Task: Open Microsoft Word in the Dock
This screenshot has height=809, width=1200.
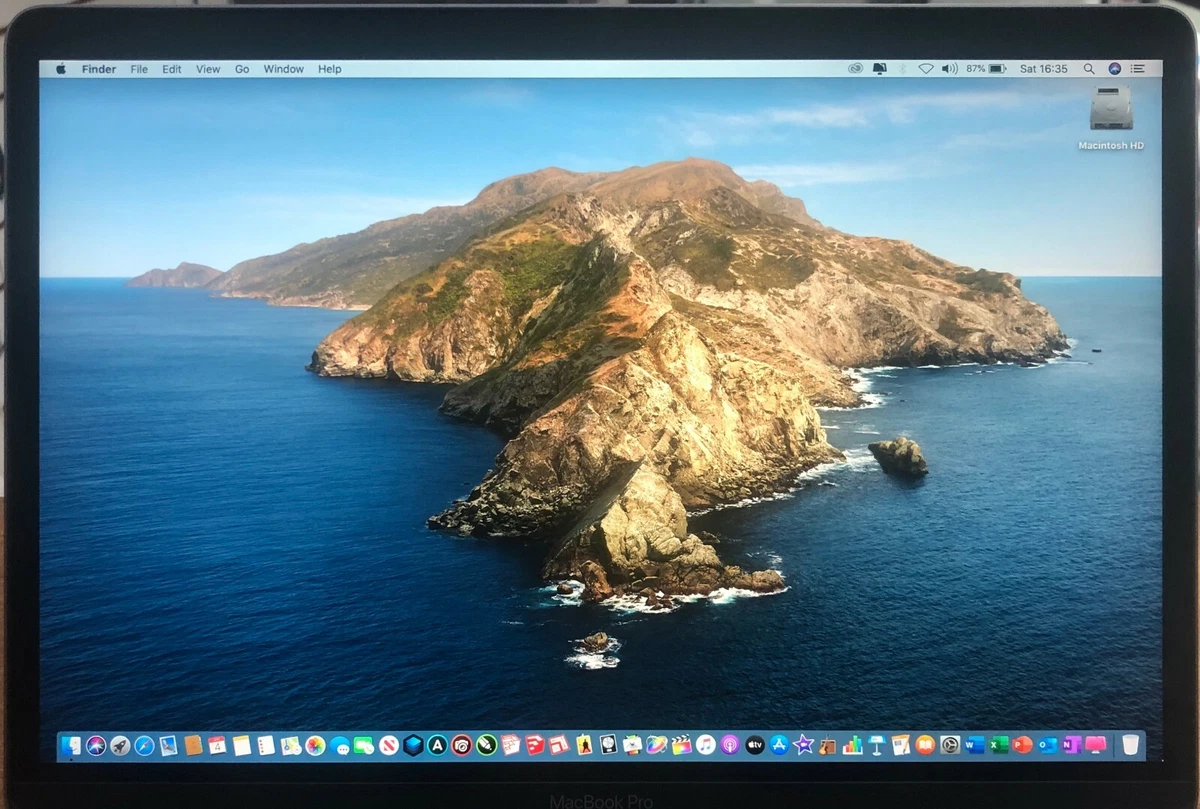Action: [975, 744]
